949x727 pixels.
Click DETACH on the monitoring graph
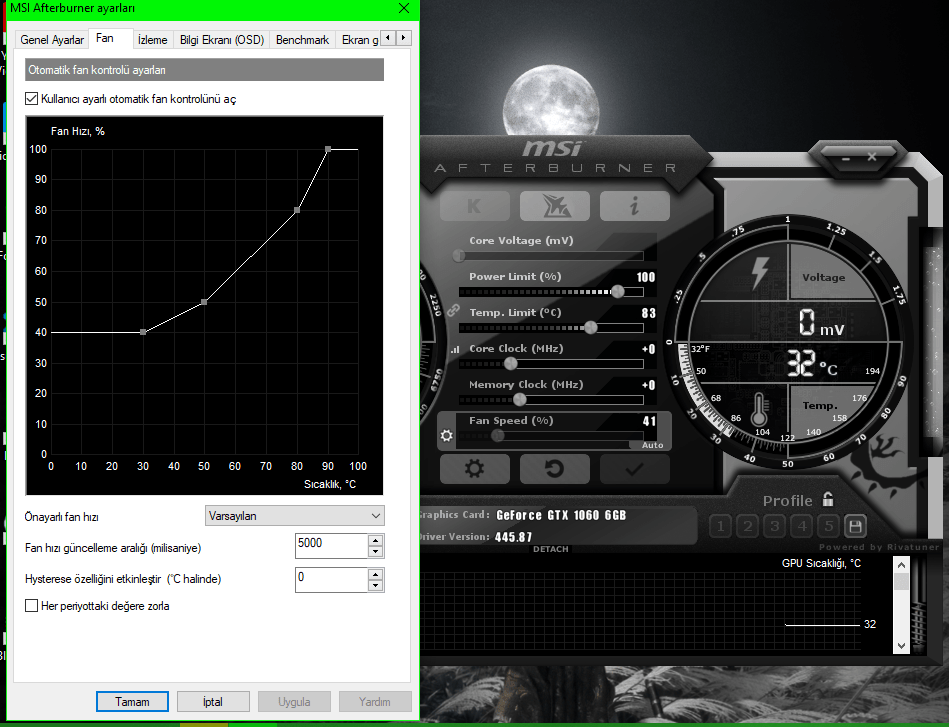pyautogui.click(x=551, y=549)
